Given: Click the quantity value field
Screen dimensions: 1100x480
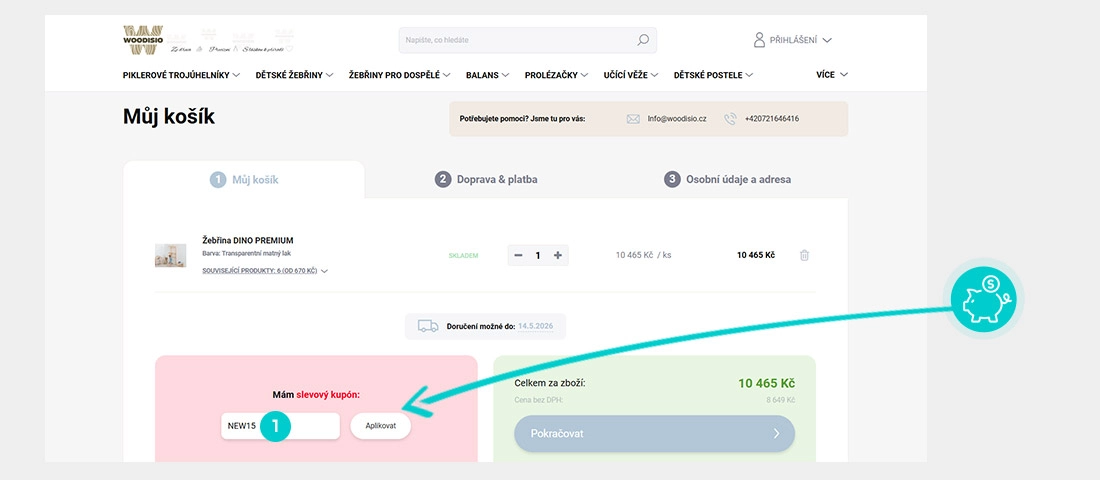Looking at the screenshot, I should (538, 255).
